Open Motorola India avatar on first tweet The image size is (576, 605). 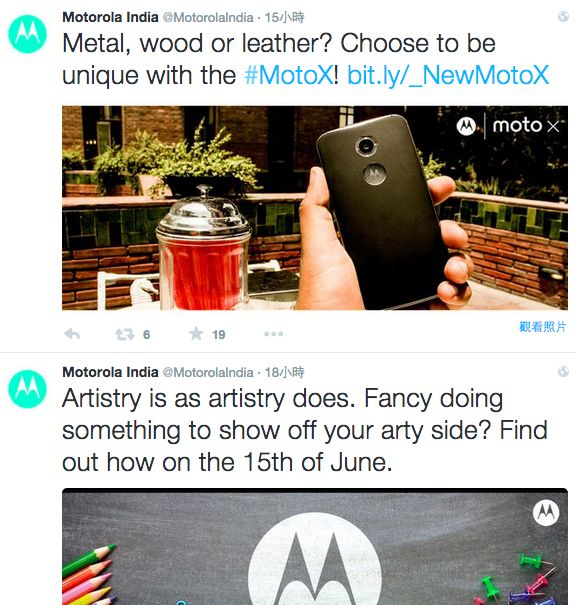click(x=27, y=34)
